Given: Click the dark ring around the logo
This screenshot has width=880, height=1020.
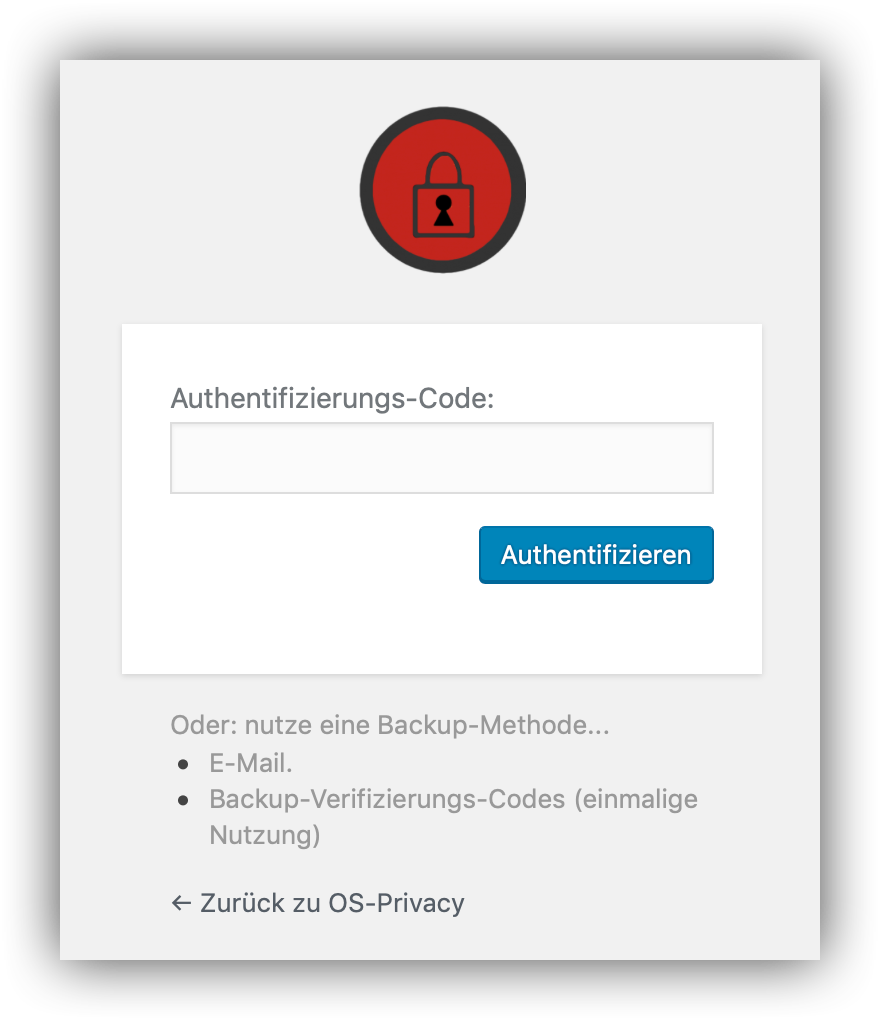Looking at the screenshot, I should pyautogui.click(x=366, y=190).
